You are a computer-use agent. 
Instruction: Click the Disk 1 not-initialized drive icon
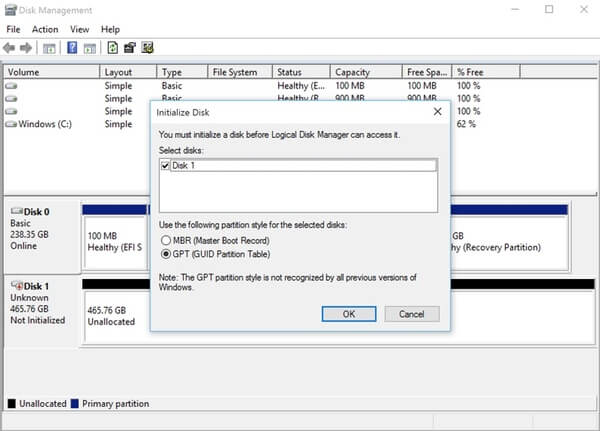tap(16, 286)
